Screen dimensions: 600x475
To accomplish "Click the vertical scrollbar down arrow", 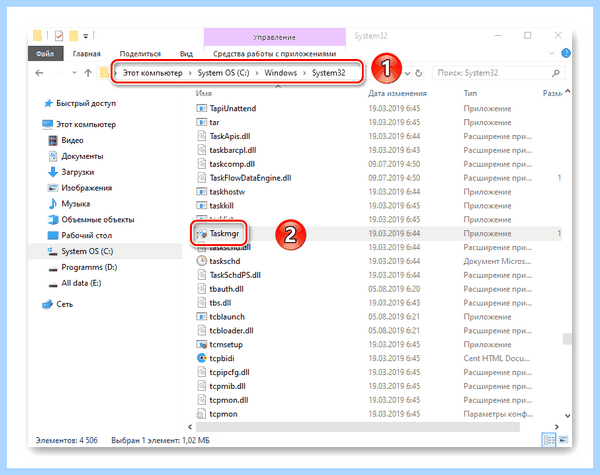I will click(x=567, y=416).
